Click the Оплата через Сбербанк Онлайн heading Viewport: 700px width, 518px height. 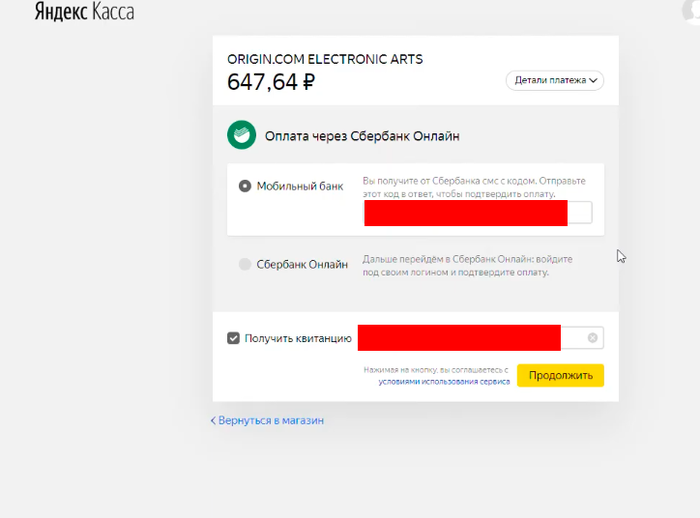tap(361, 135)
